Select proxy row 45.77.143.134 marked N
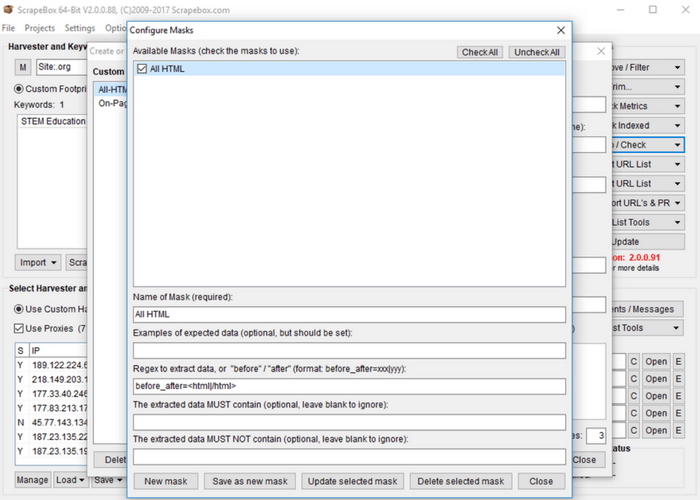700x500 pixels. point(51,422)
